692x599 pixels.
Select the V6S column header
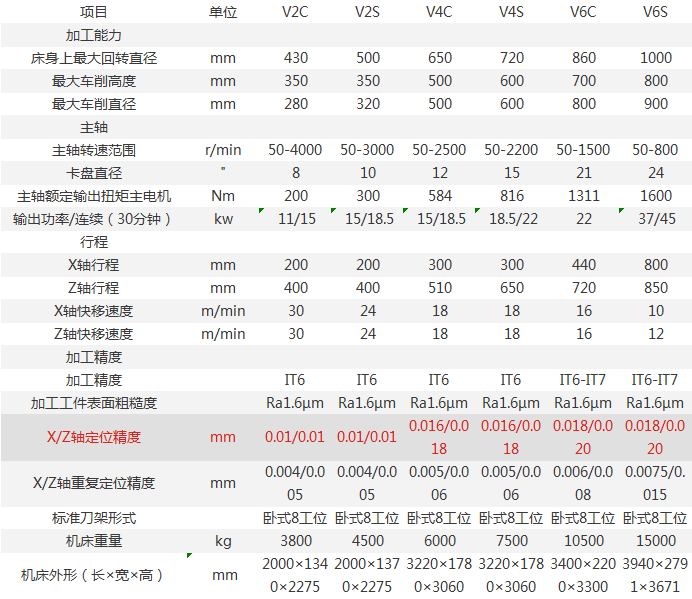[654, 12]
